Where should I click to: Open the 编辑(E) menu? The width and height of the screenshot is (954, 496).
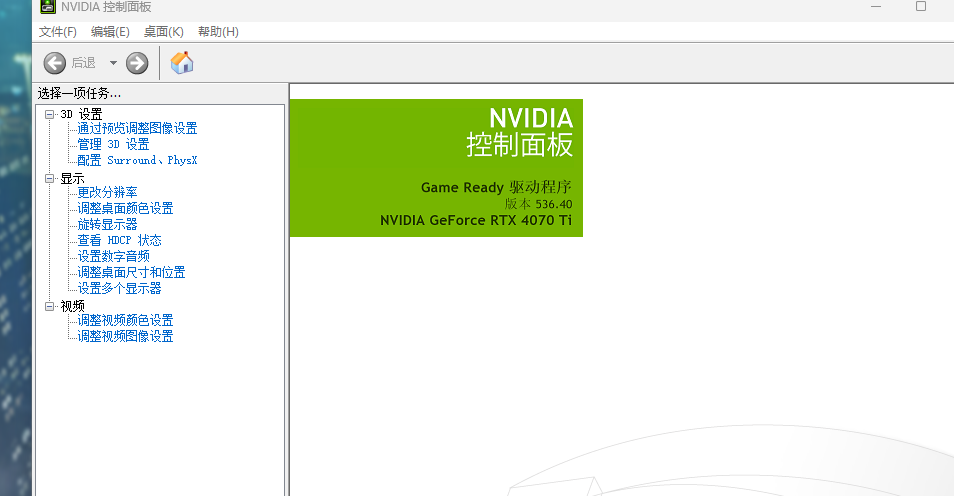tap(110, 32)
